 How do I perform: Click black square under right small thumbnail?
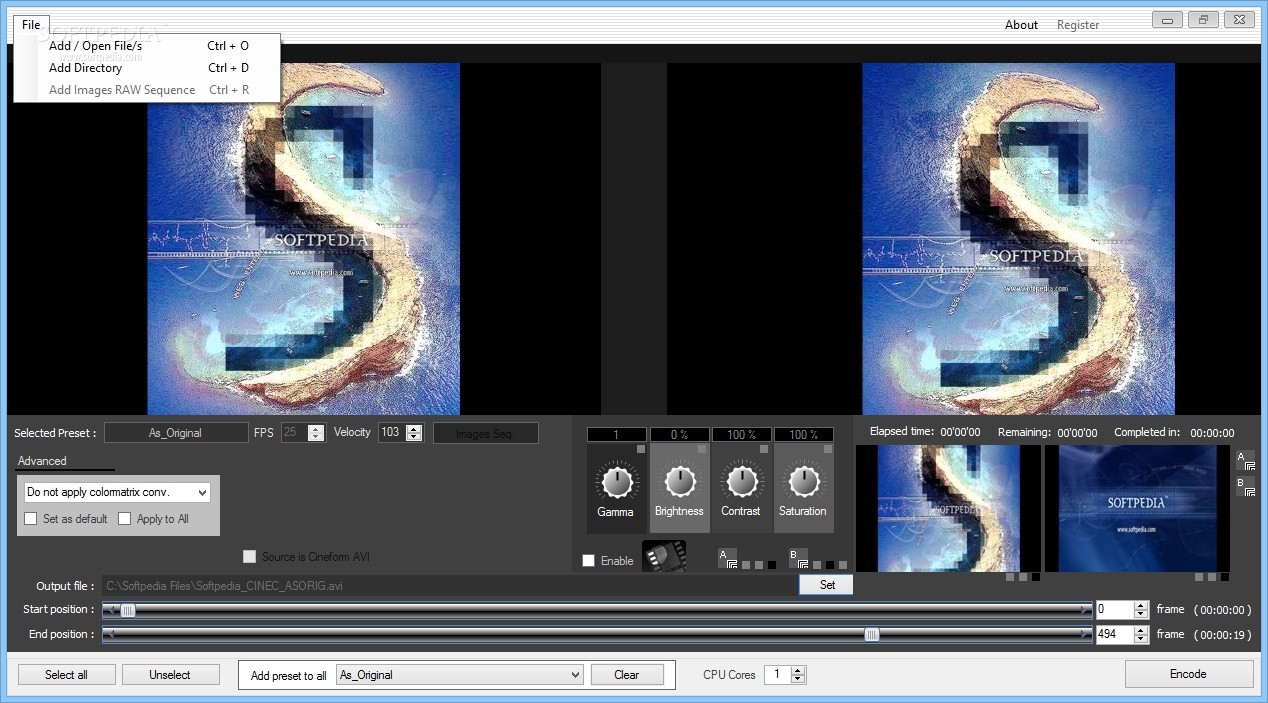coord(1224,577)
